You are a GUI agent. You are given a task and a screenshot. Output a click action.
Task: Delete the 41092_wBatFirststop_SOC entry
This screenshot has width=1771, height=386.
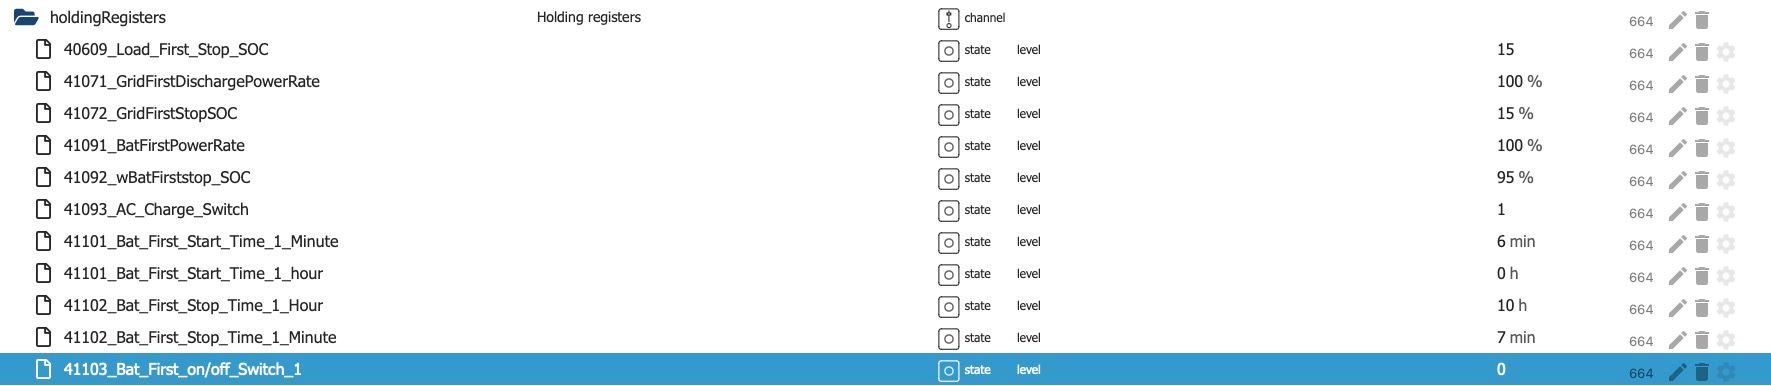point(1702,180)
